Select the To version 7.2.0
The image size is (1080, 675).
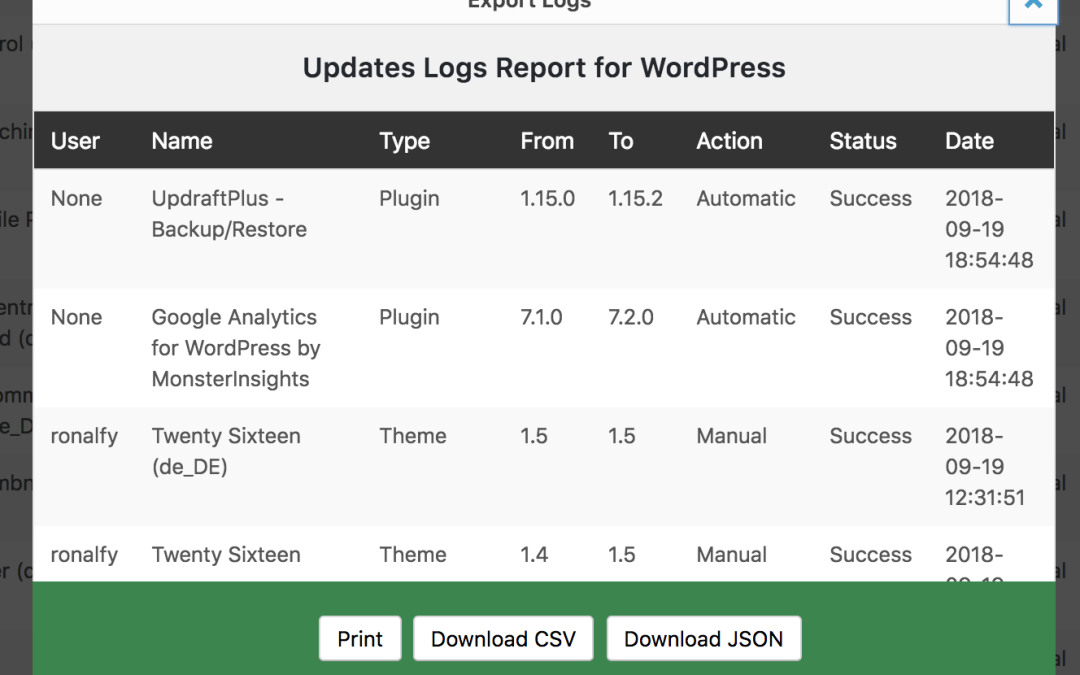tap(631, 317)
